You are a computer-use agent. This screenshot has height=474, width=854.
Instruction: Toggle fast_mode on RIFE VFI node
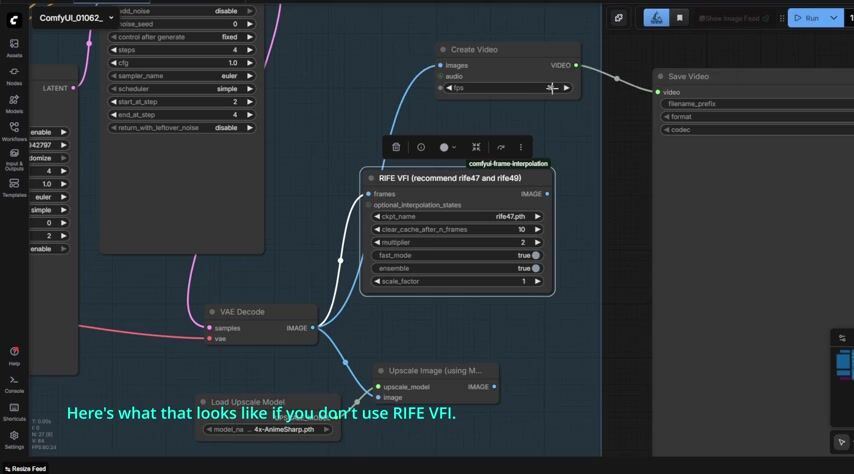point(535,255)
